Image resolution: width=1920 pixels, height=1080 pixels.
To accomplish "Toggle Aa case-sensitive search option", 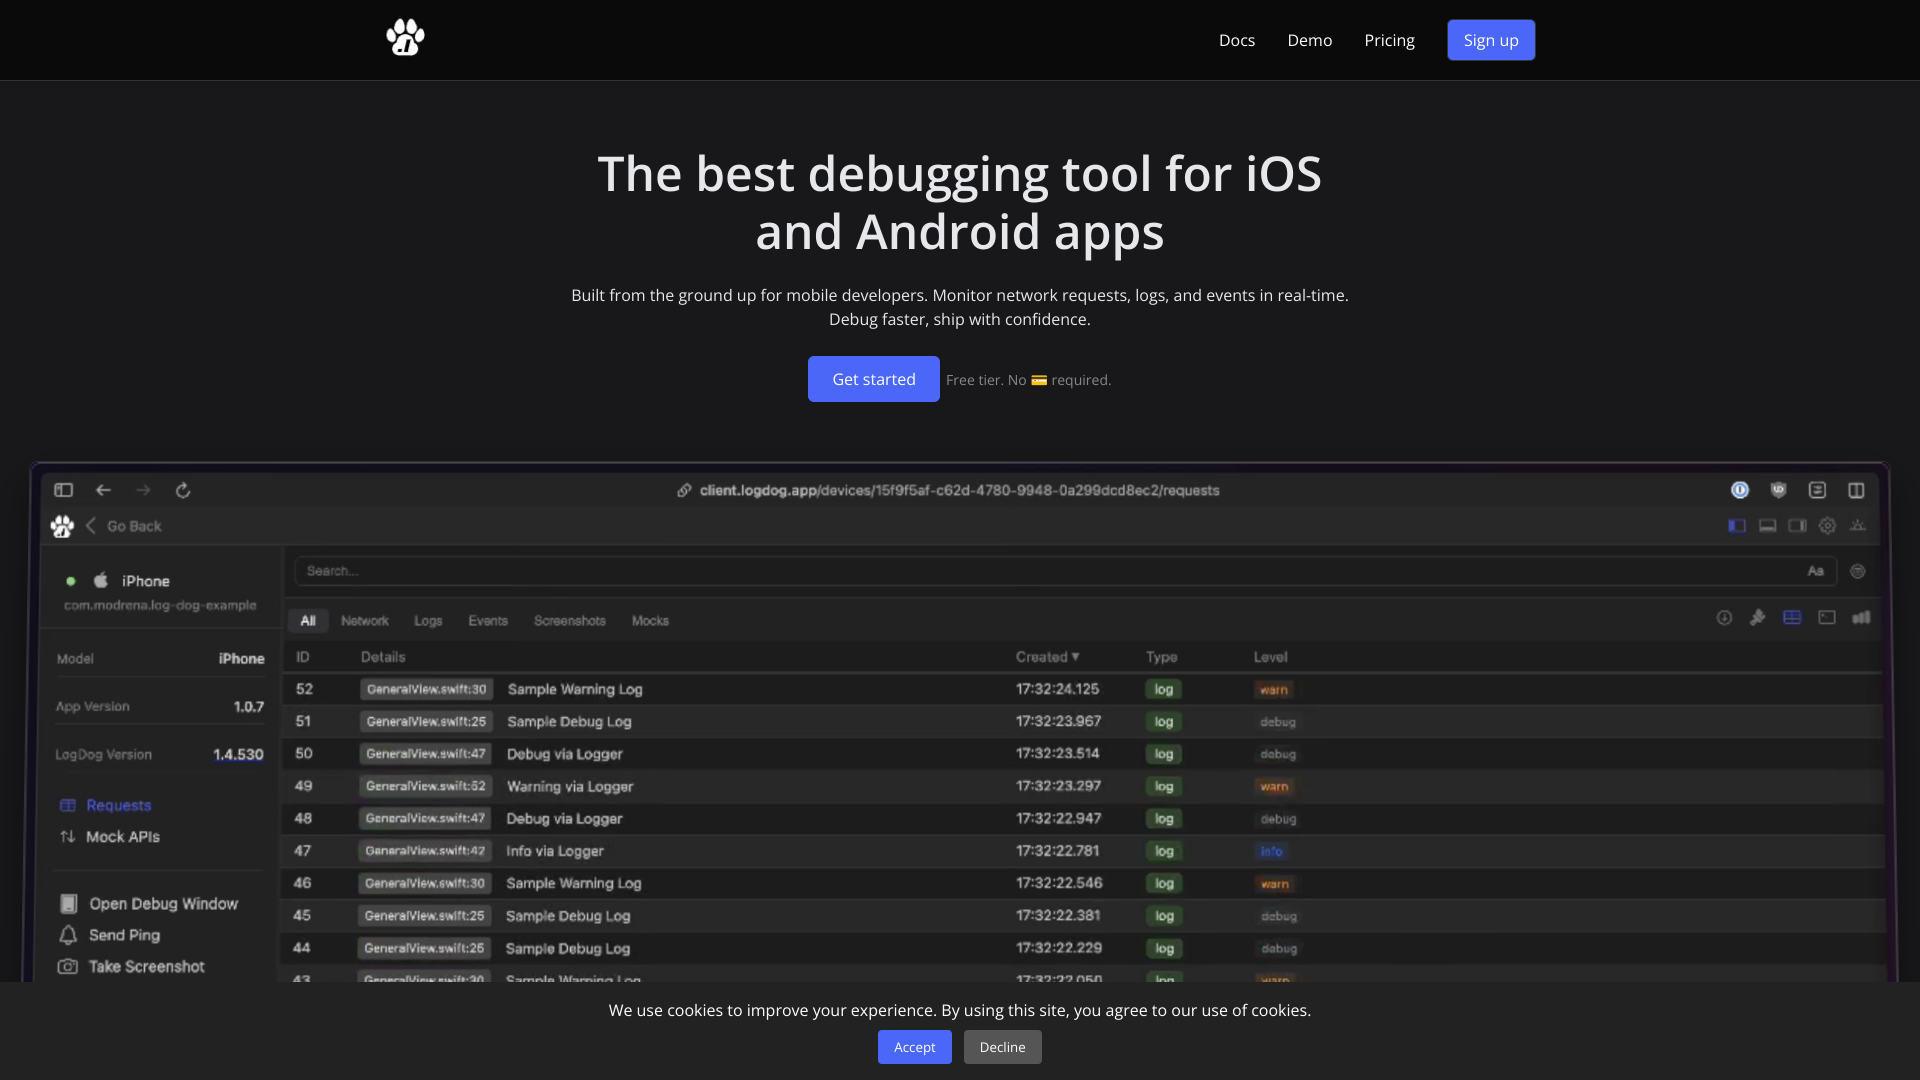I will 1816,571.
